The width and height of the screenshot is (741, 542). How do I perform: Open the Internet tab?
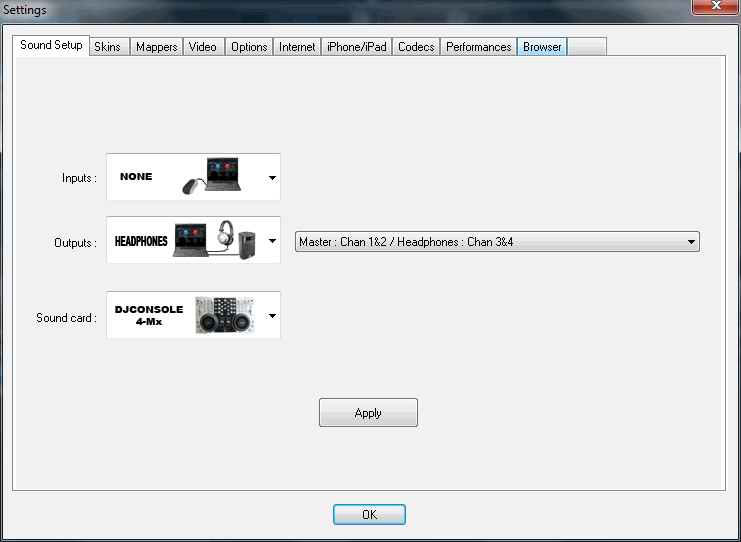(297, 47)
